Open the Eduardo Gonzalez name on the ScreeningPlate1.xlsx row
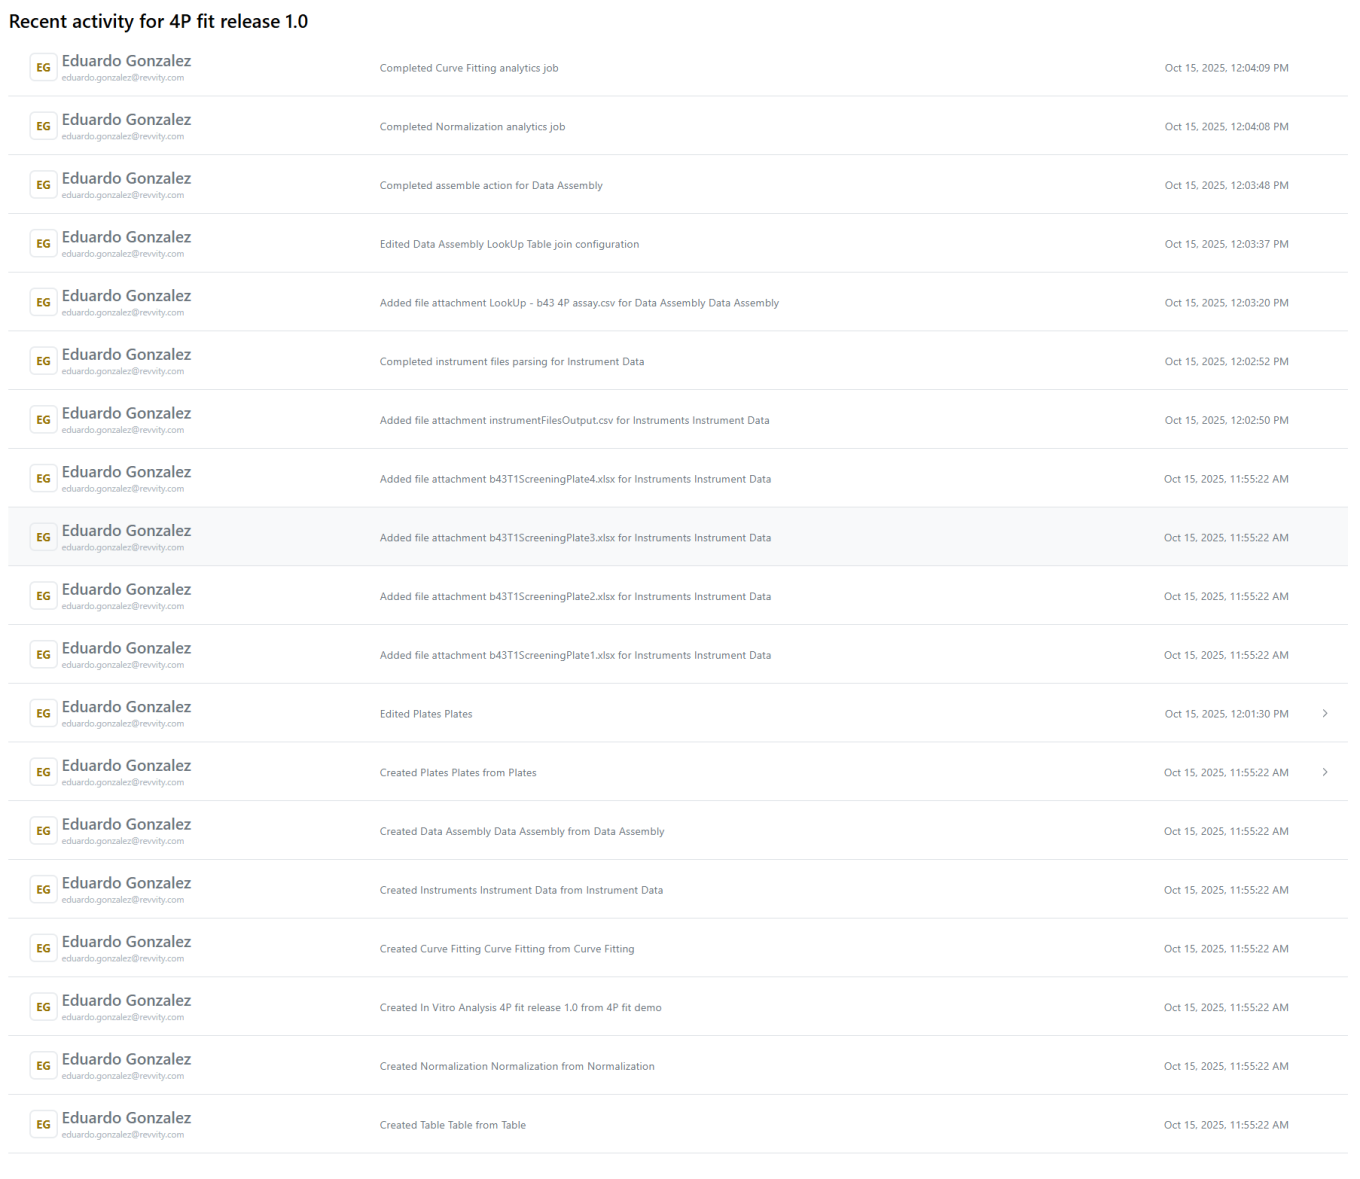The height and width of the screenshot is (1179, 1360). 126,648
